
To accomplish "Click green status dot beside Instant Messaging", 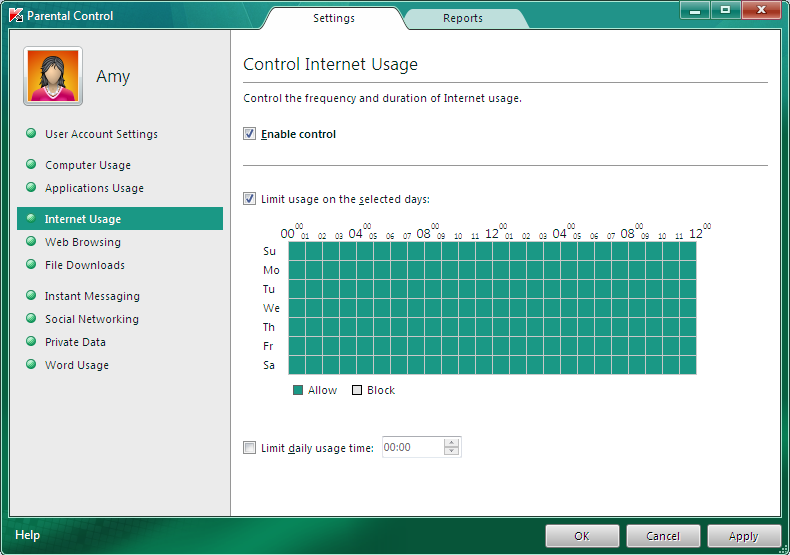I will coord(31,295).
